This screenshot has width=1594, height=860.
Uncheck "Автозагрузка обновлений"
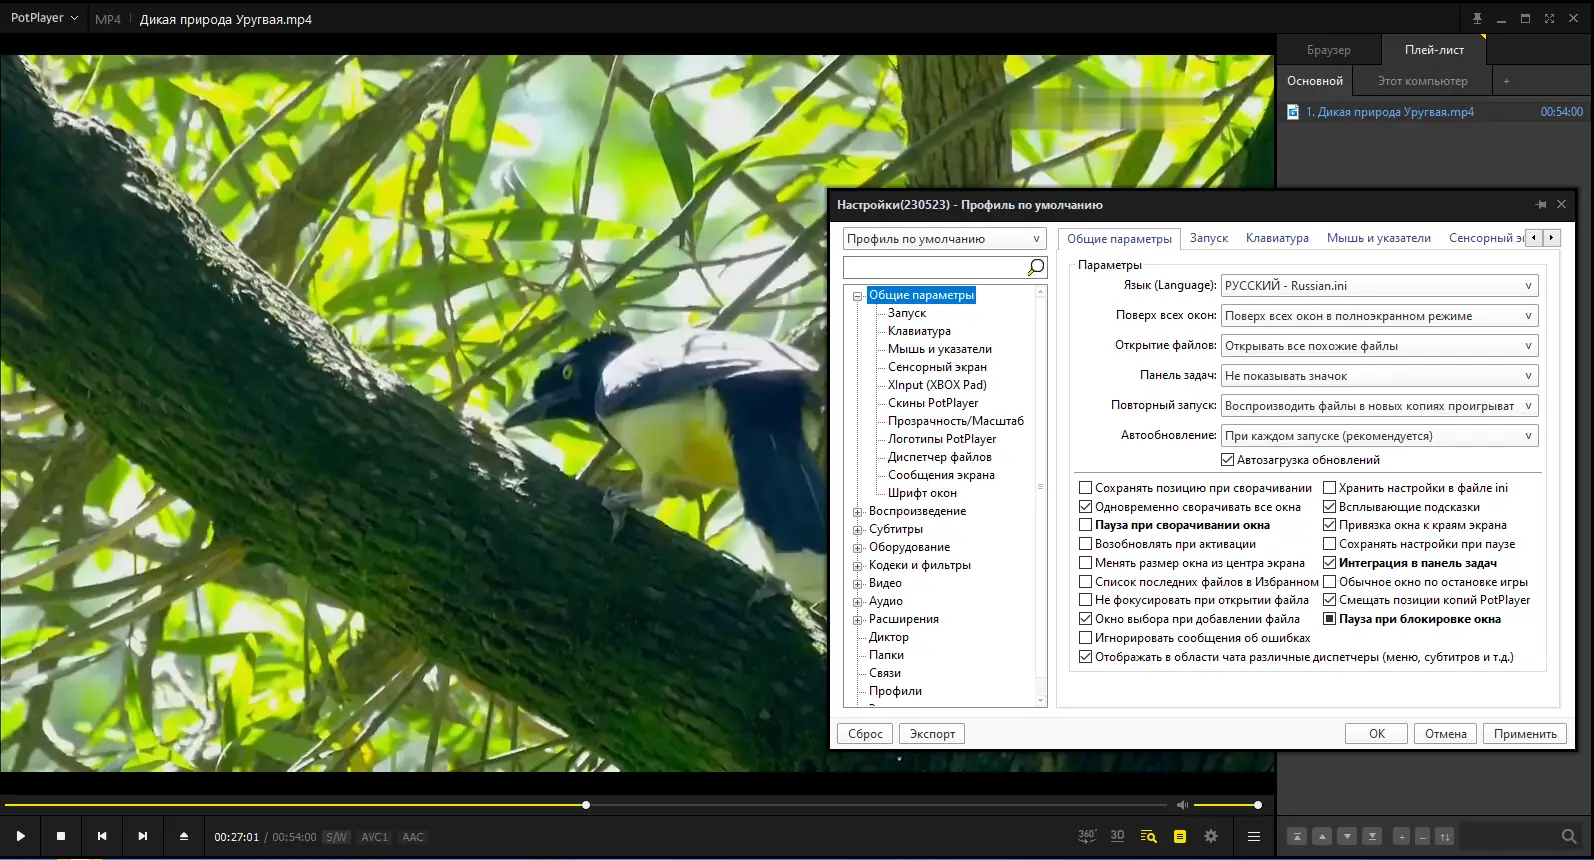(x=1227, y=460)
